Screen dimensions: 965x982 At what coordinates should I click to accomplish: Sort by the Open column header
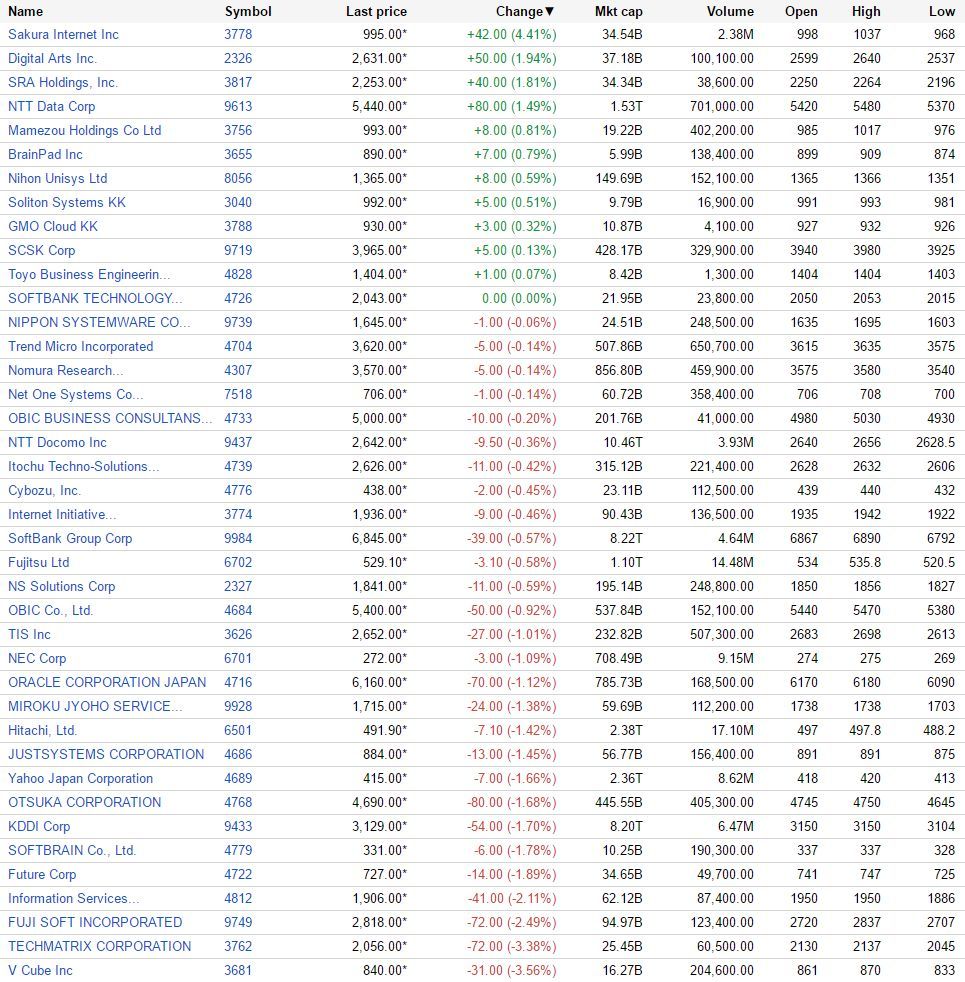(801, 11)
